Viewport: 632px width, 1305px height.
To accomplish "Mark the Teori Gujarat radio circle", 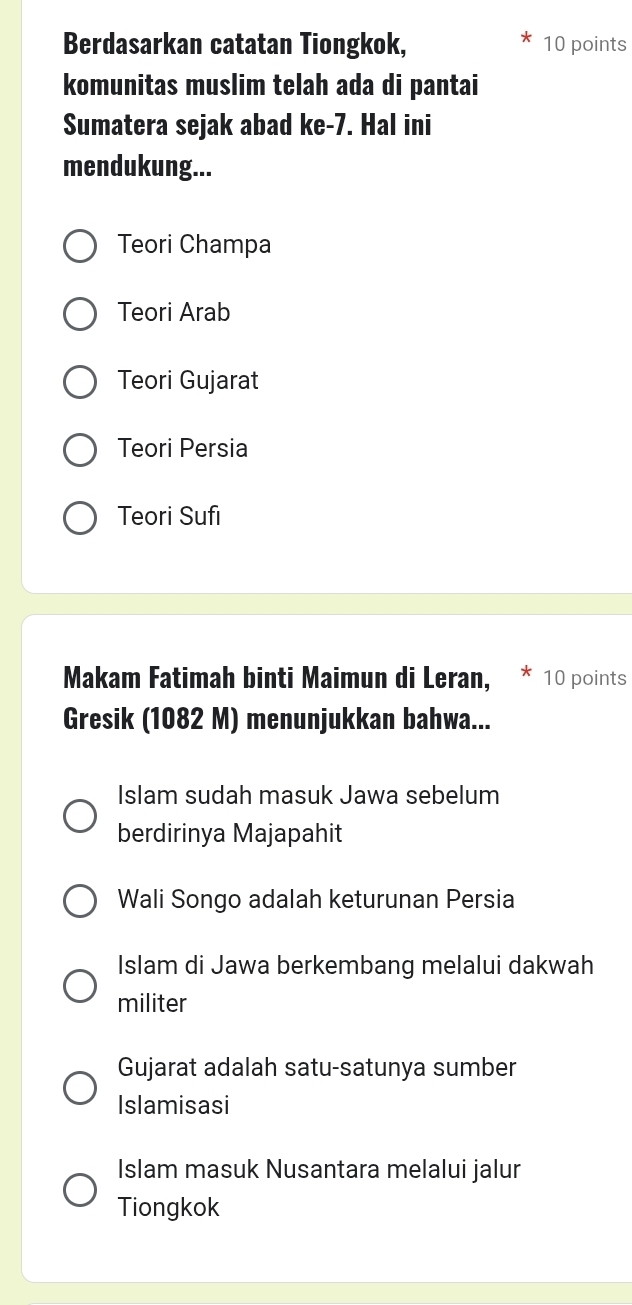I will pyautogui.click(x=81, y=382).
